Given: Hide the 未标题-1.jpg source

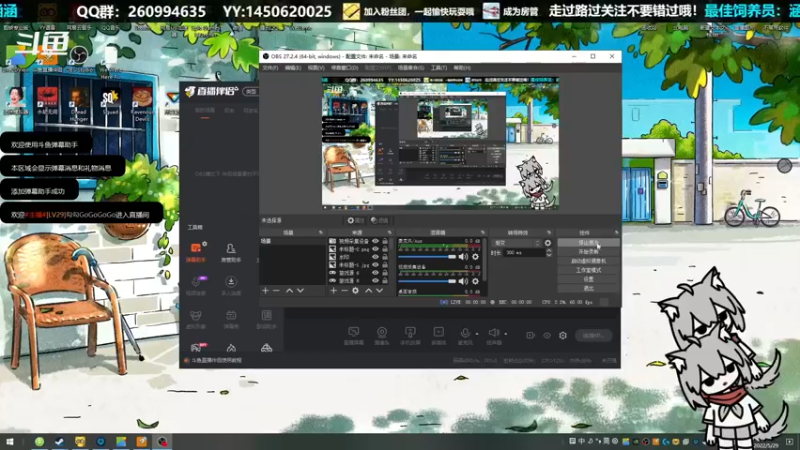Looking at the screenshot, I should click(x=376, y=265).
